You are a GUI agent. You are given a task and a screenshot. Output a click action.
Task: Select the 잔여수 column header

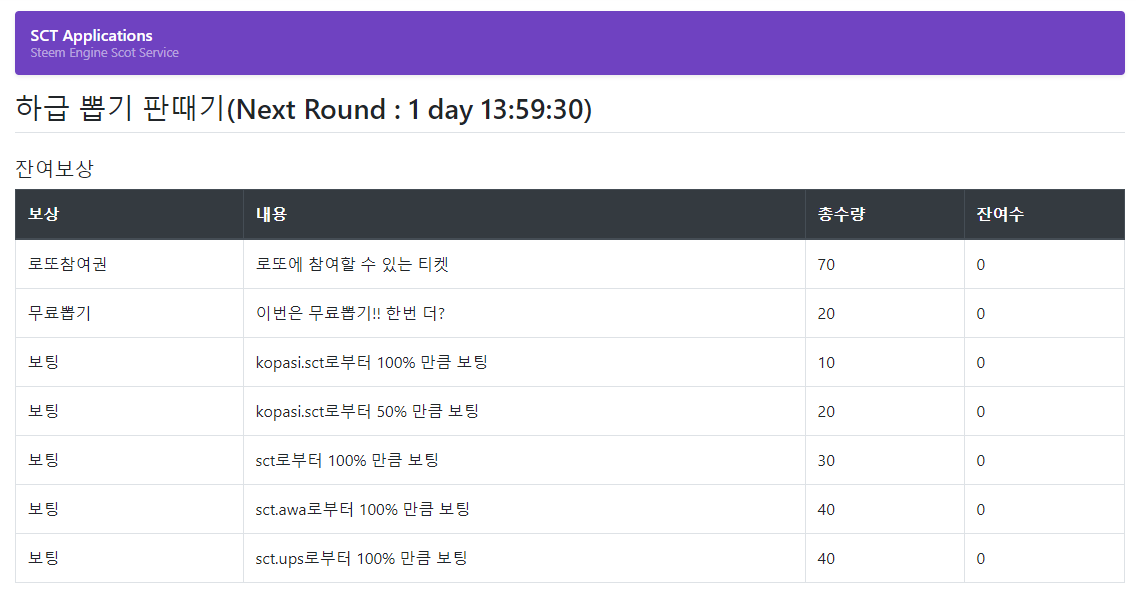point(1000,214)
